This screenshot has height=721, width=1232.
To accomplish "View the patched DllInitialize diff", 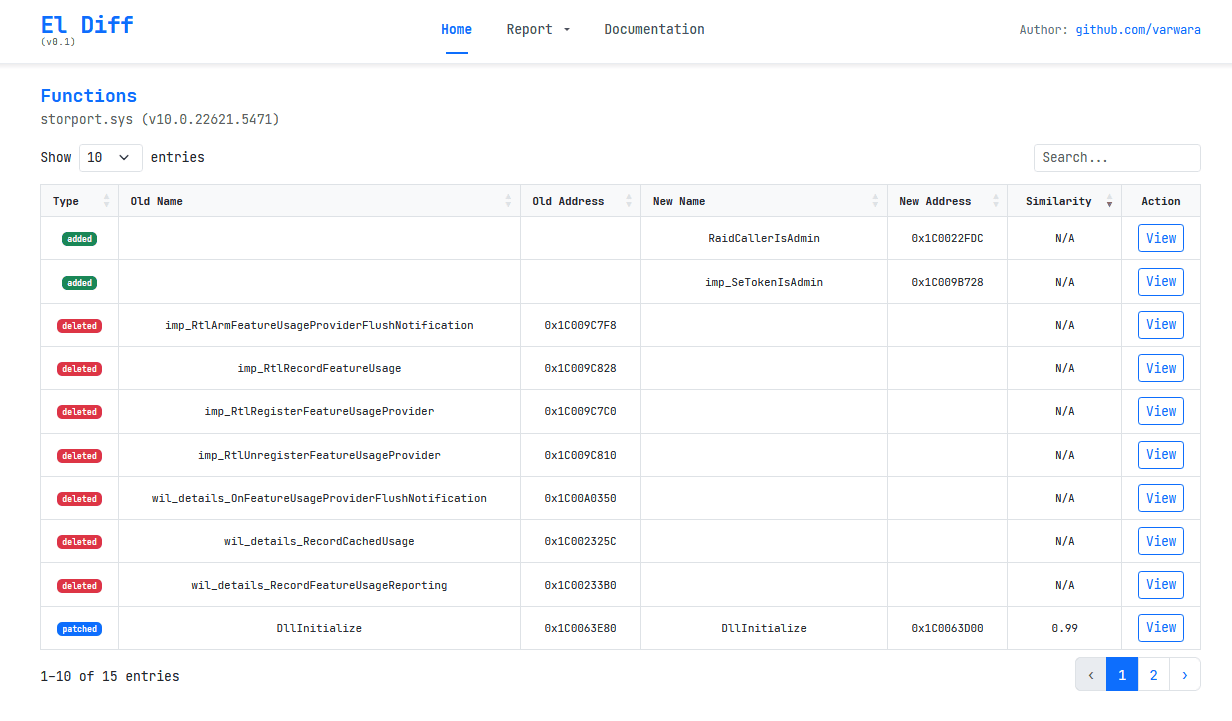I will click(1160, 628).
